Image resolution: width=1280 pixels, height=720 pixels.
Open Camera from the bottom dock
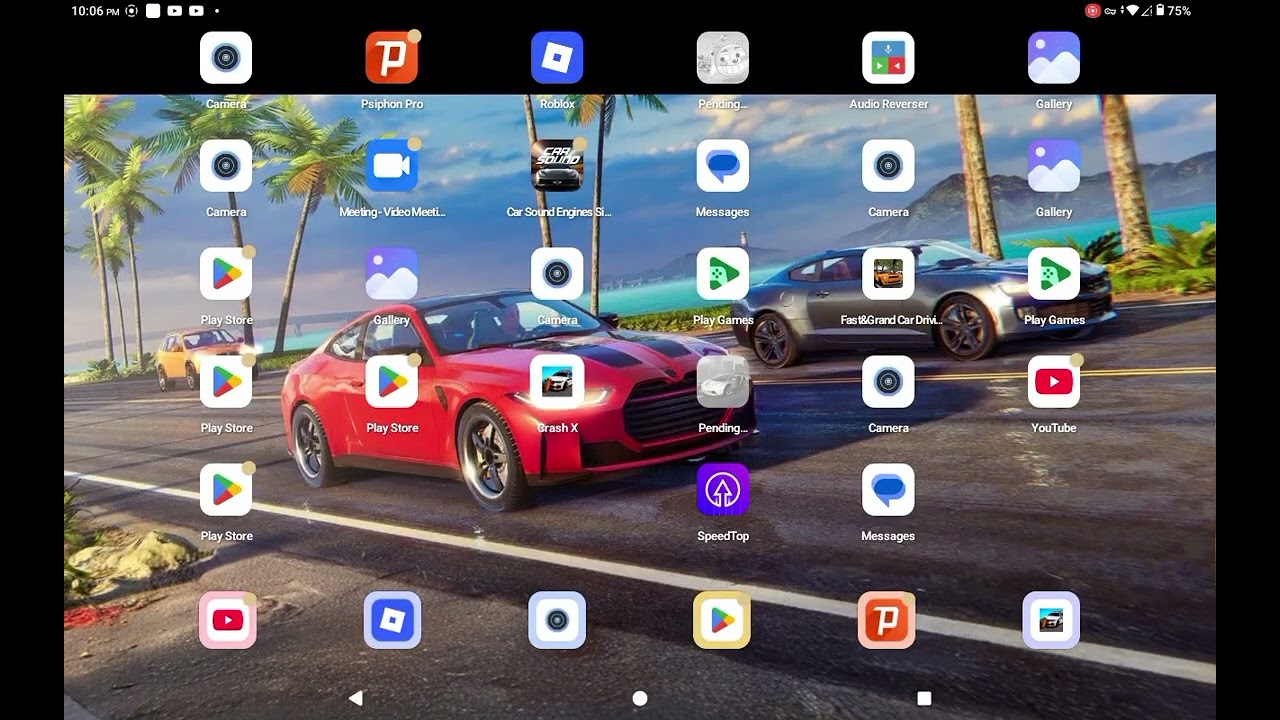tap(557, 620)
